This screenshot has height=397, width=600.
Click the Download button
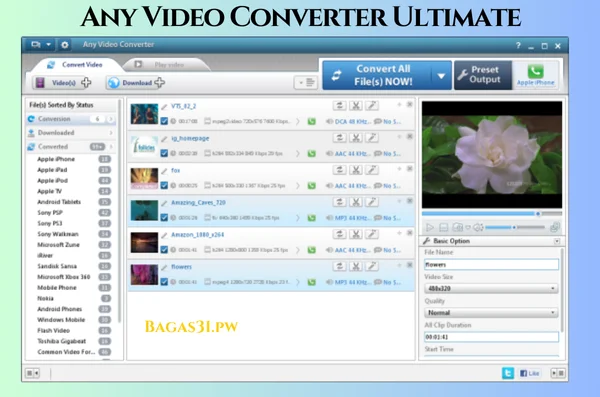click(136, 83)
